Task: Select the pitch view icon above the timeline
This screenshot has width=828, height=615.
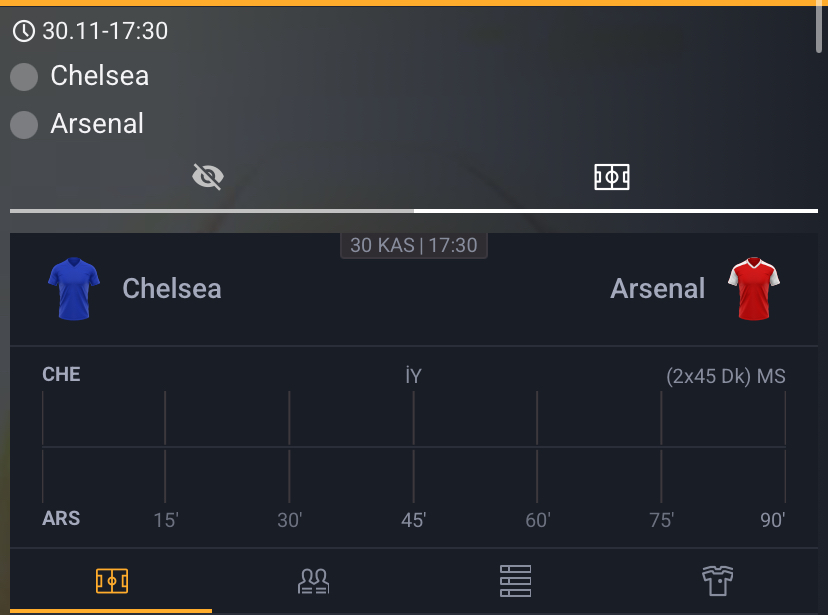Action: (612, 176)
